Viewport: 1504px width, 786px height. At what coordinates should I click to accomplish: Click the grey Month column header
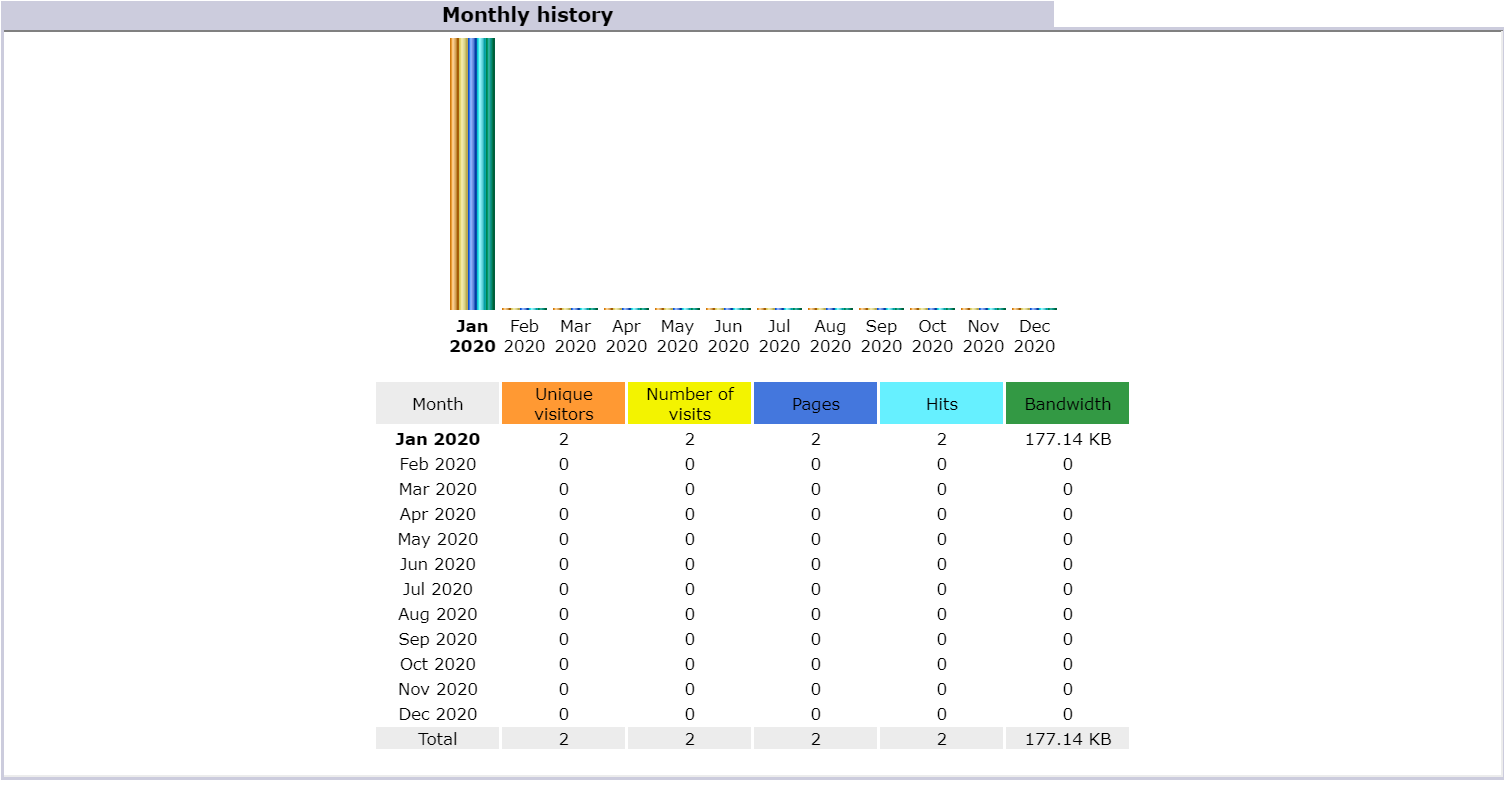point(437,403)
